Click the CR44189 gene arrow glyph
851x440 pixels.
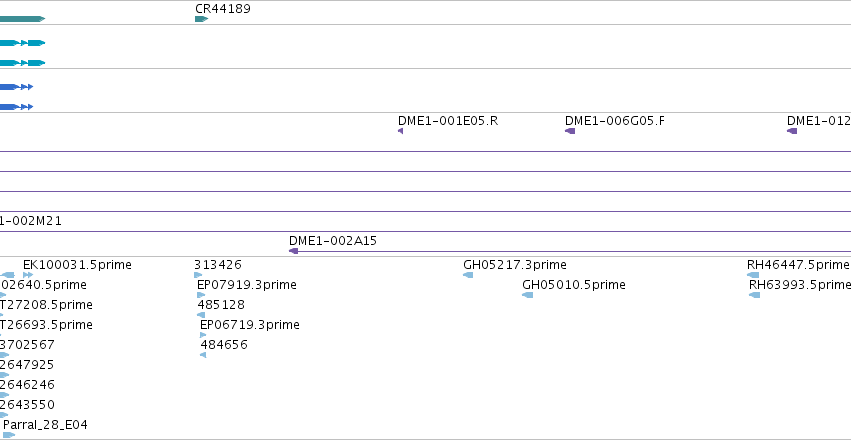(201, 19)
